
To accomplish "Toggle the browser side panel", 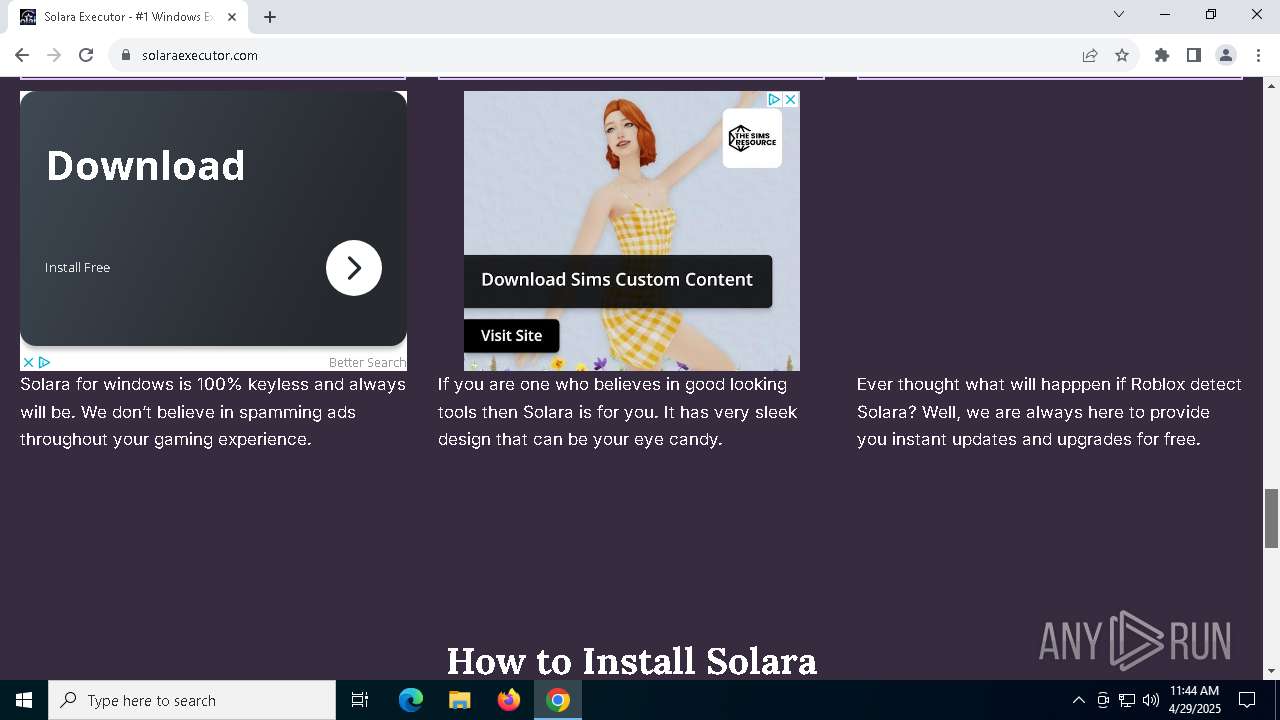I will (x=1194, y=55).
